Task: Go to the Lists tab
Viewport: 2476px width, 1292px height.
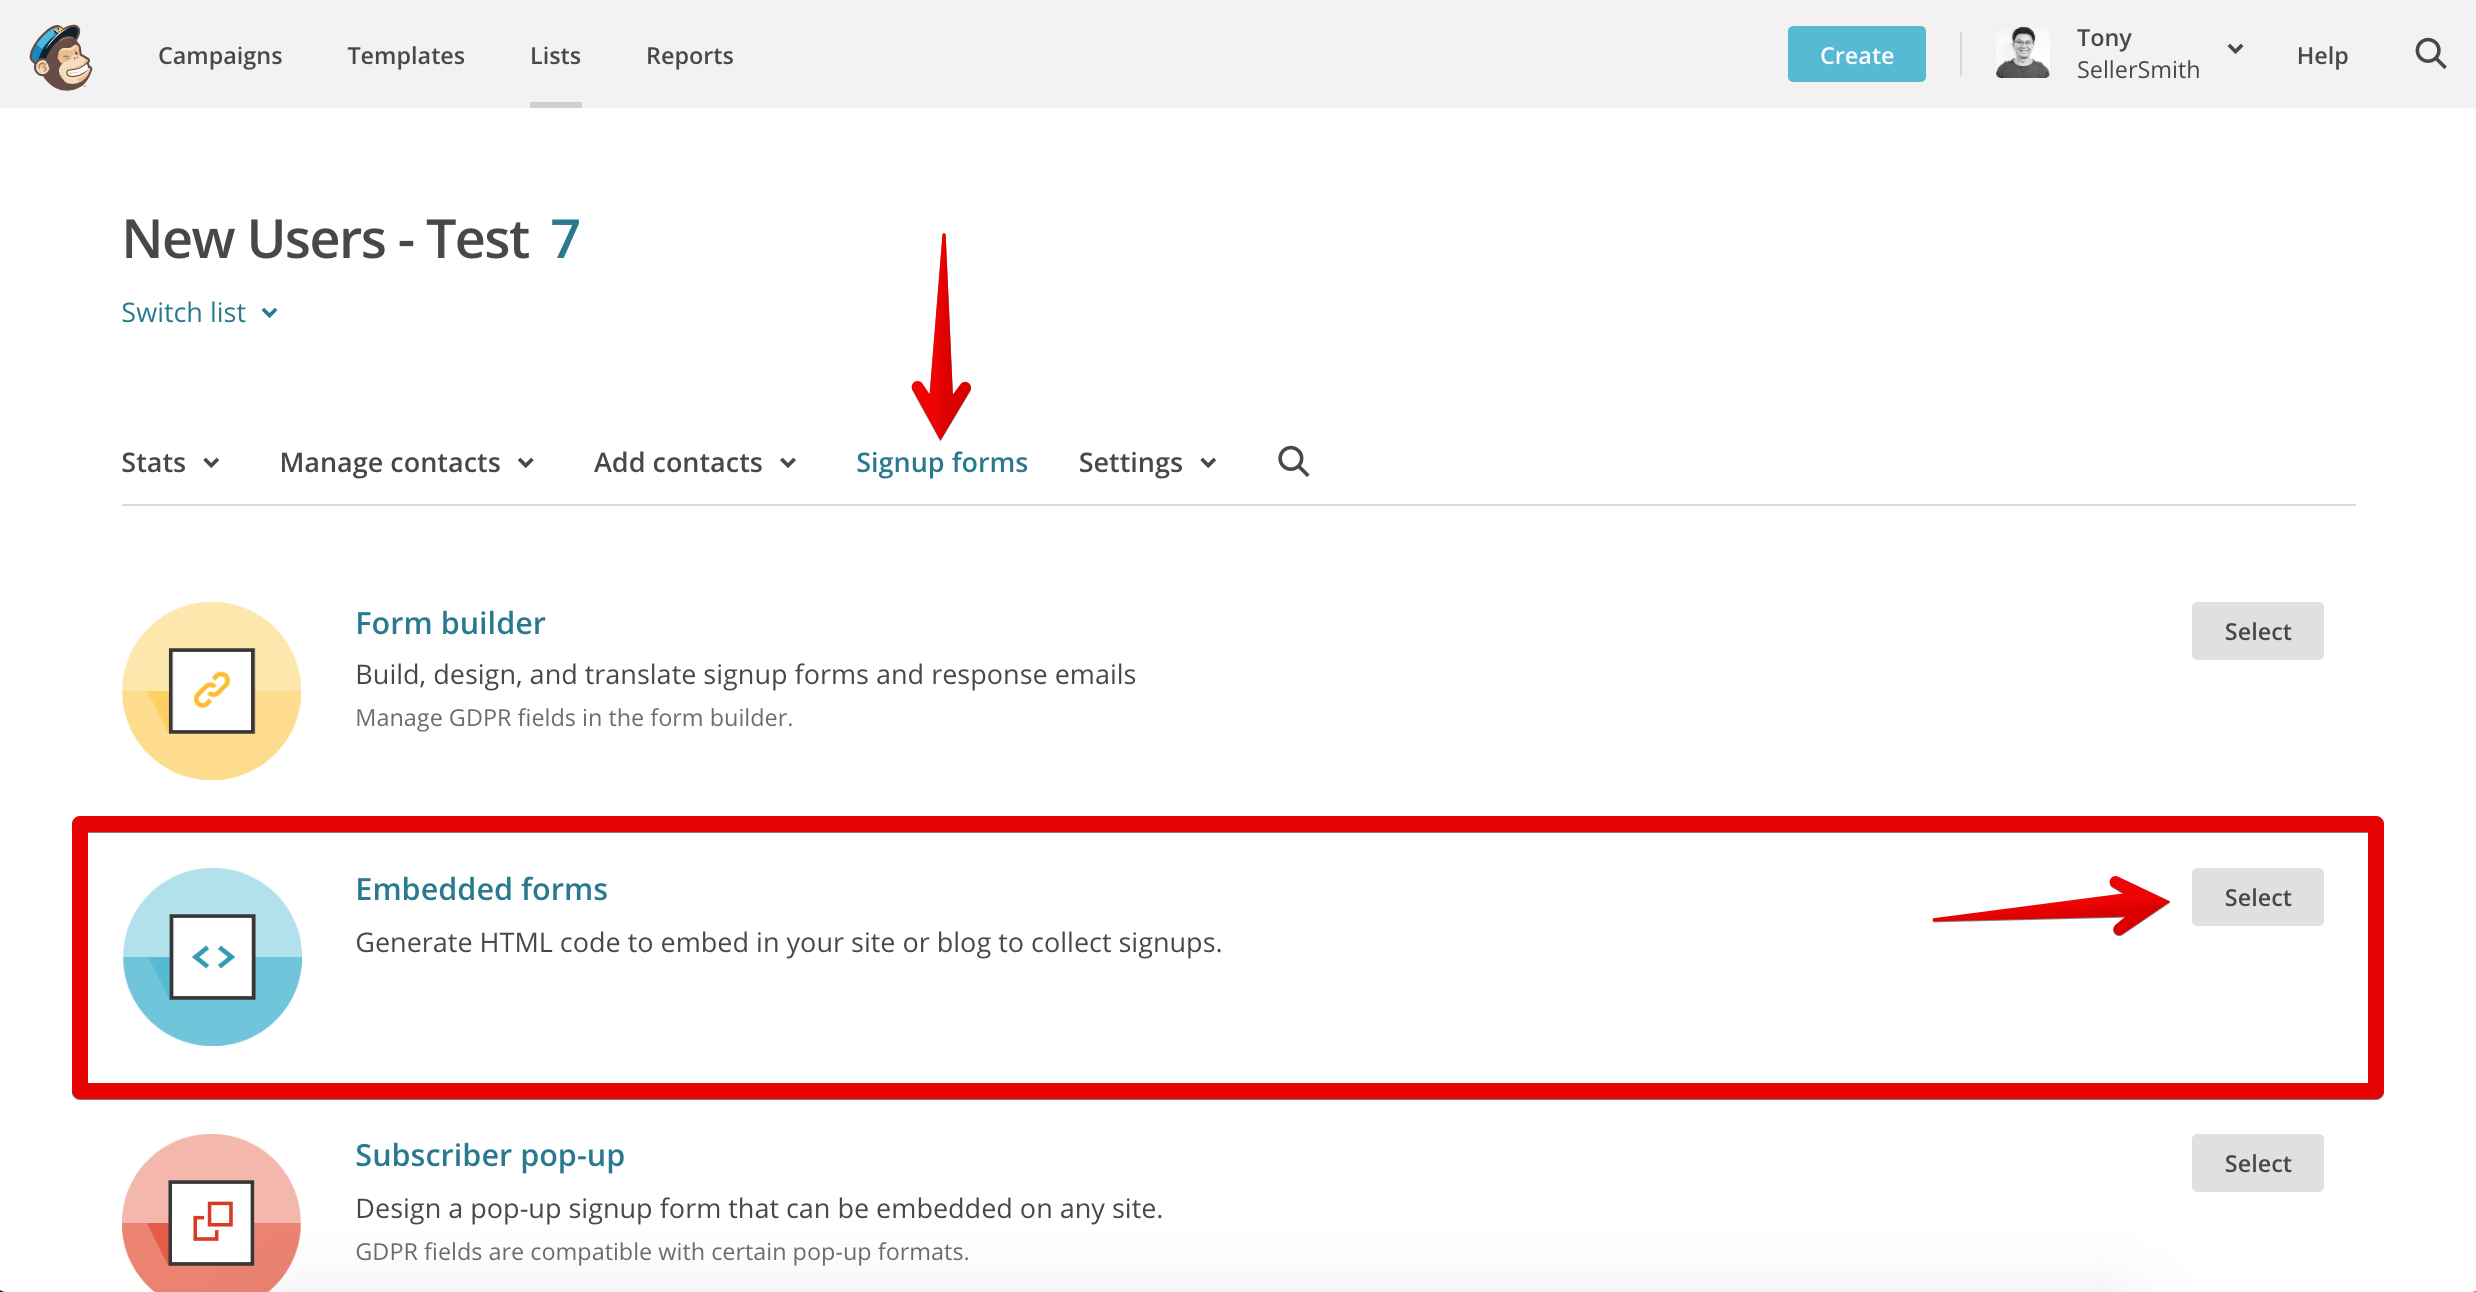Action: point(555,56)
